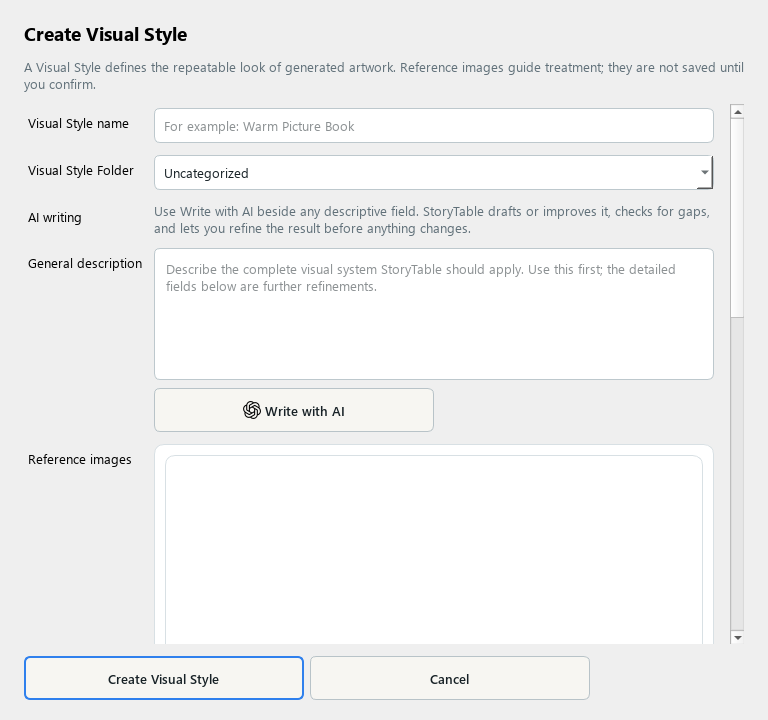
Task: Click the vertical scrollbar thumb
Action: (737, 218)
